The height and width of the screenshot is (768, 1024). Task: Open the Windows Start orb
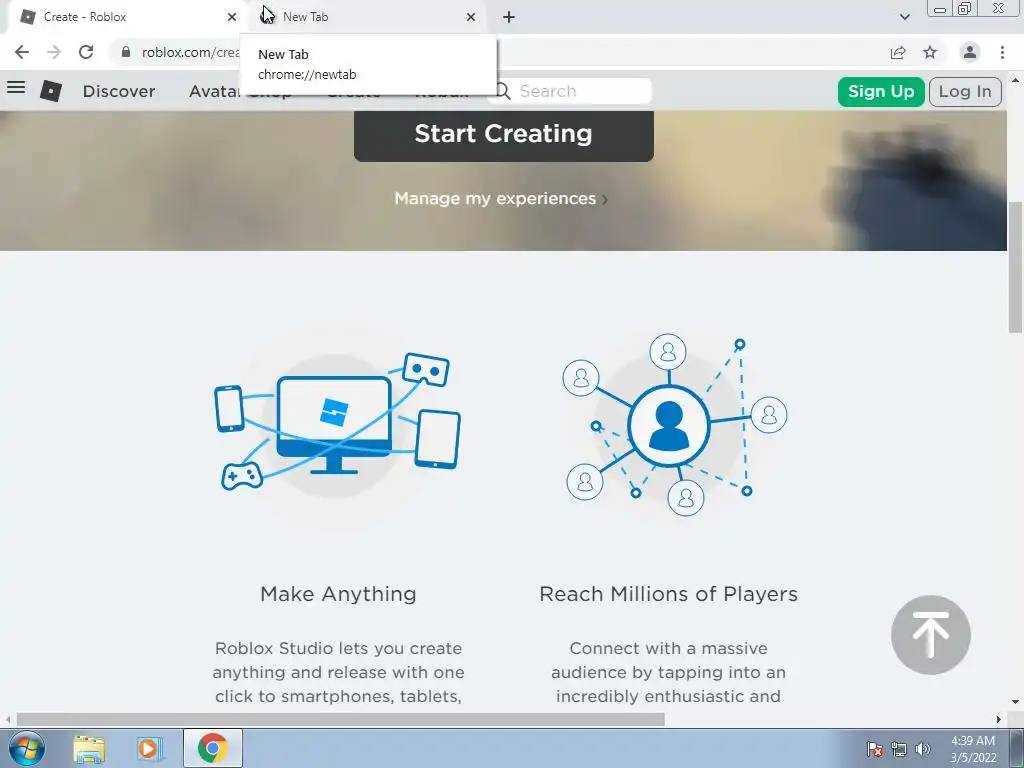(x=27, y=748)
